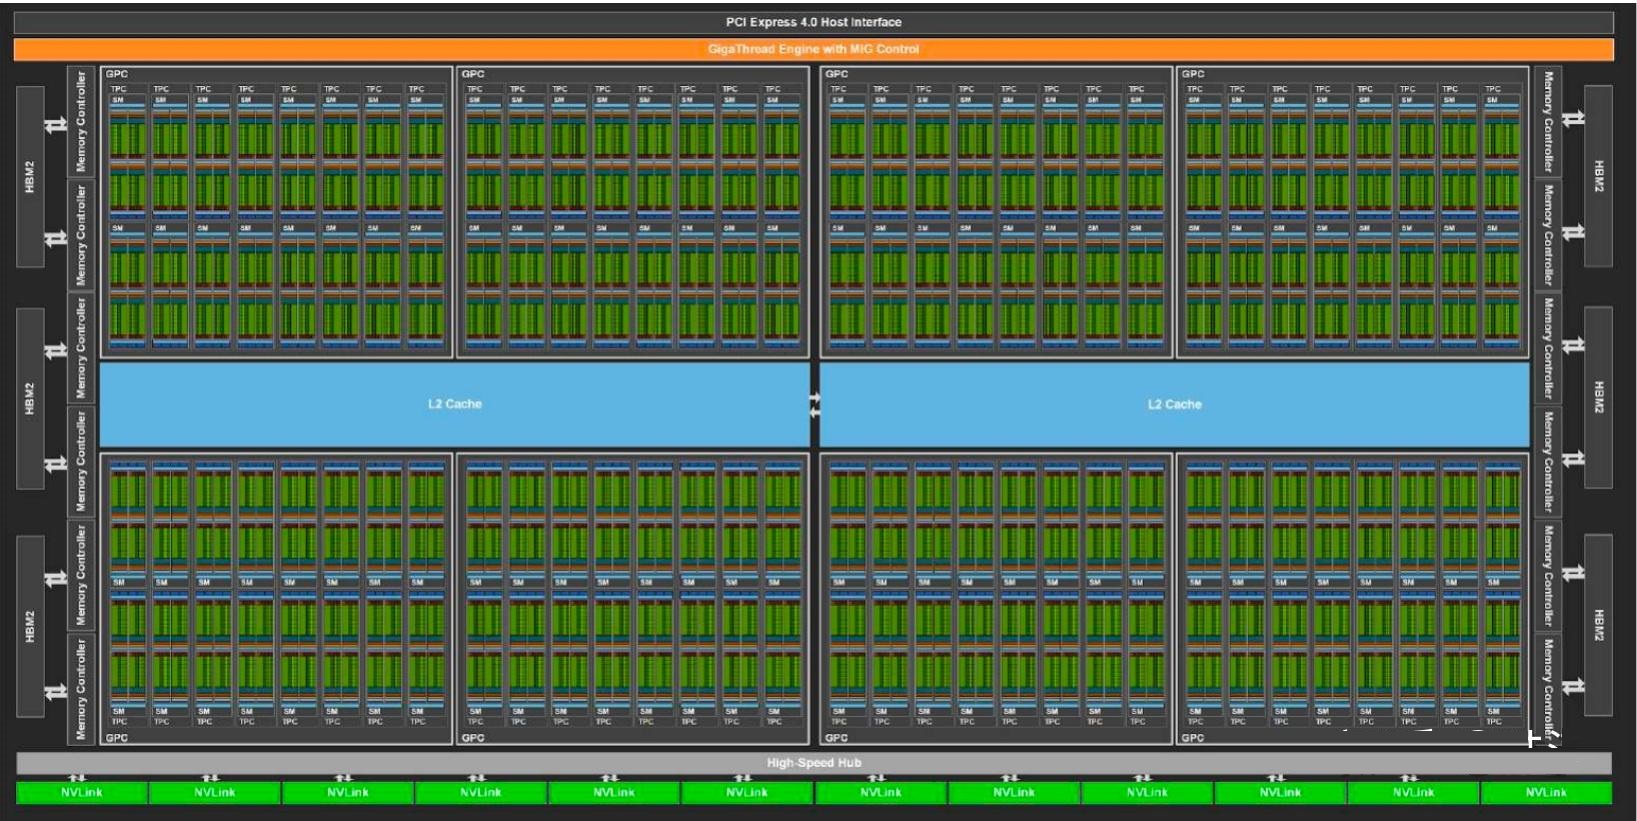
Task: Select the leftmost green NVLink block
Action: pyautogui.click(x=81, y=793)
